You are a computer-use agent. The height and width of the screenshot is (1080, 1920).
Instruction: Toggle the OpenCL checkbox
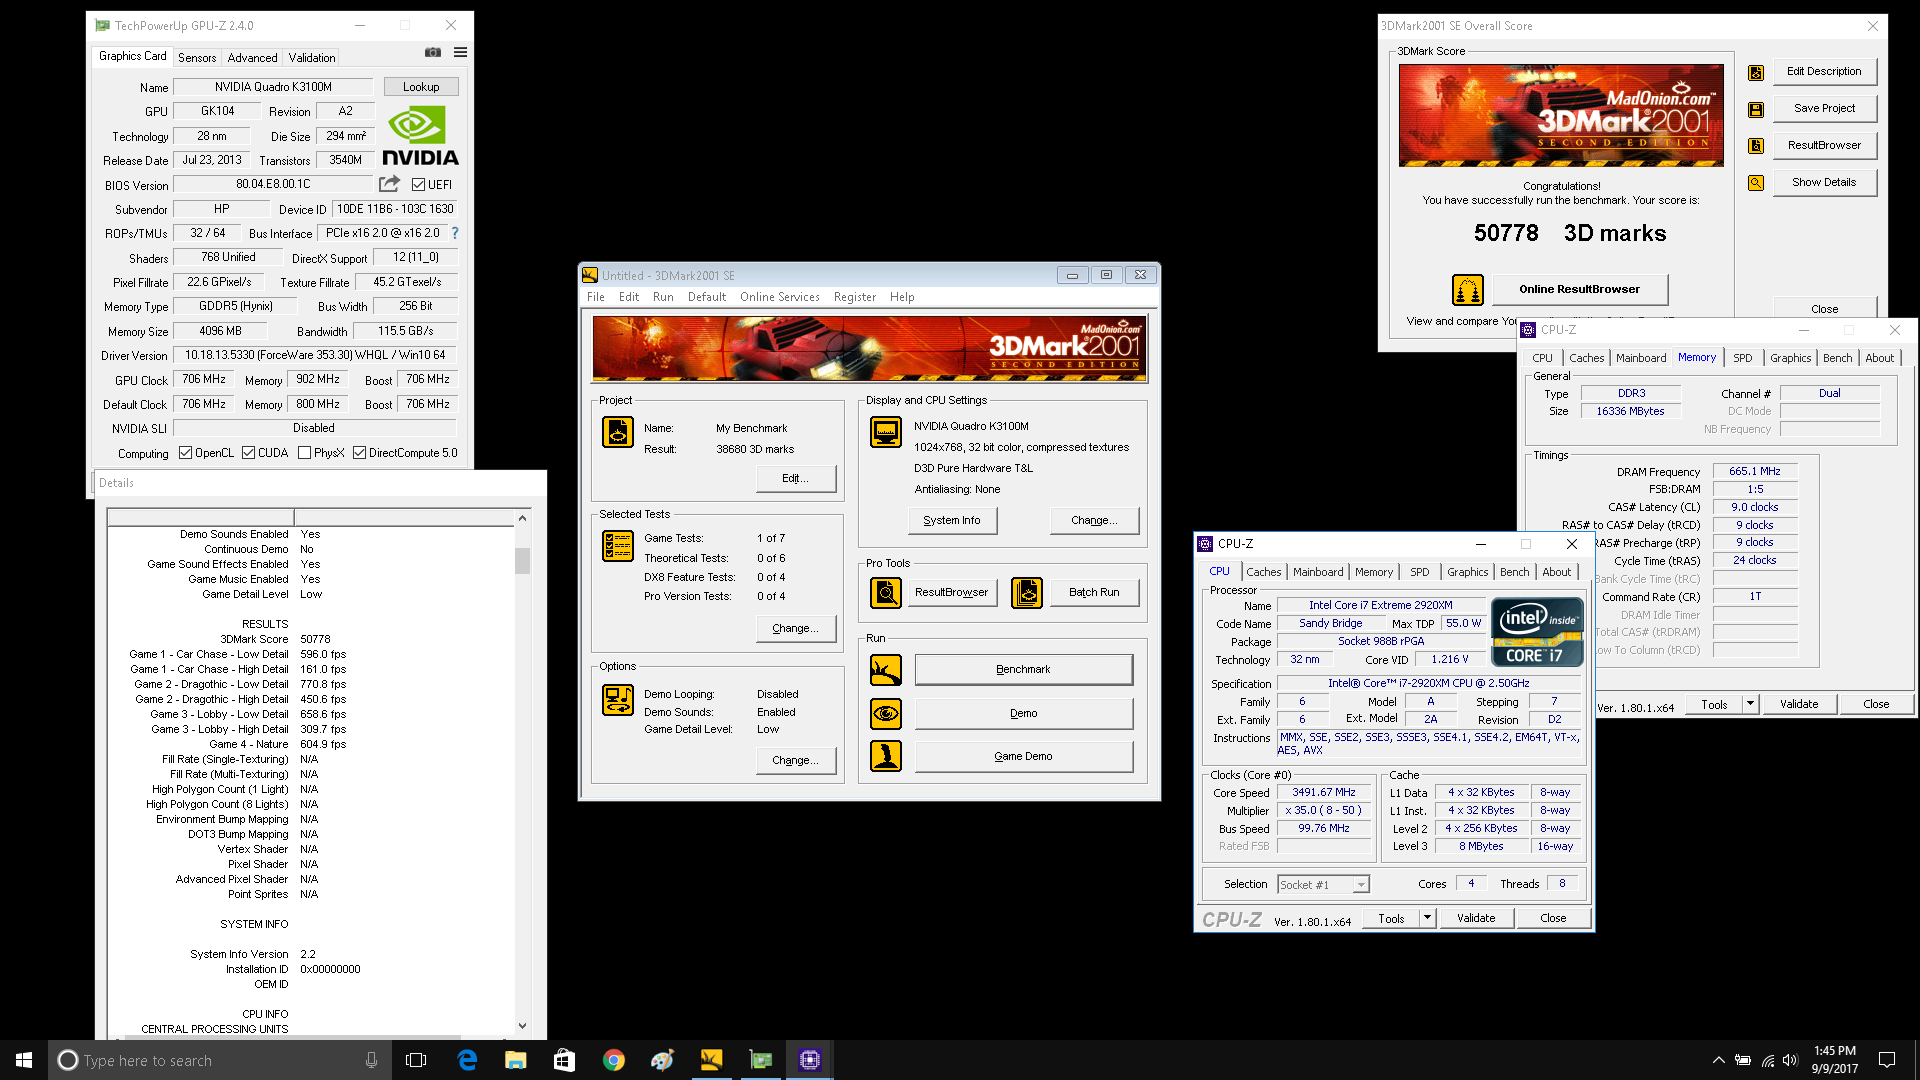pos(186,453)
